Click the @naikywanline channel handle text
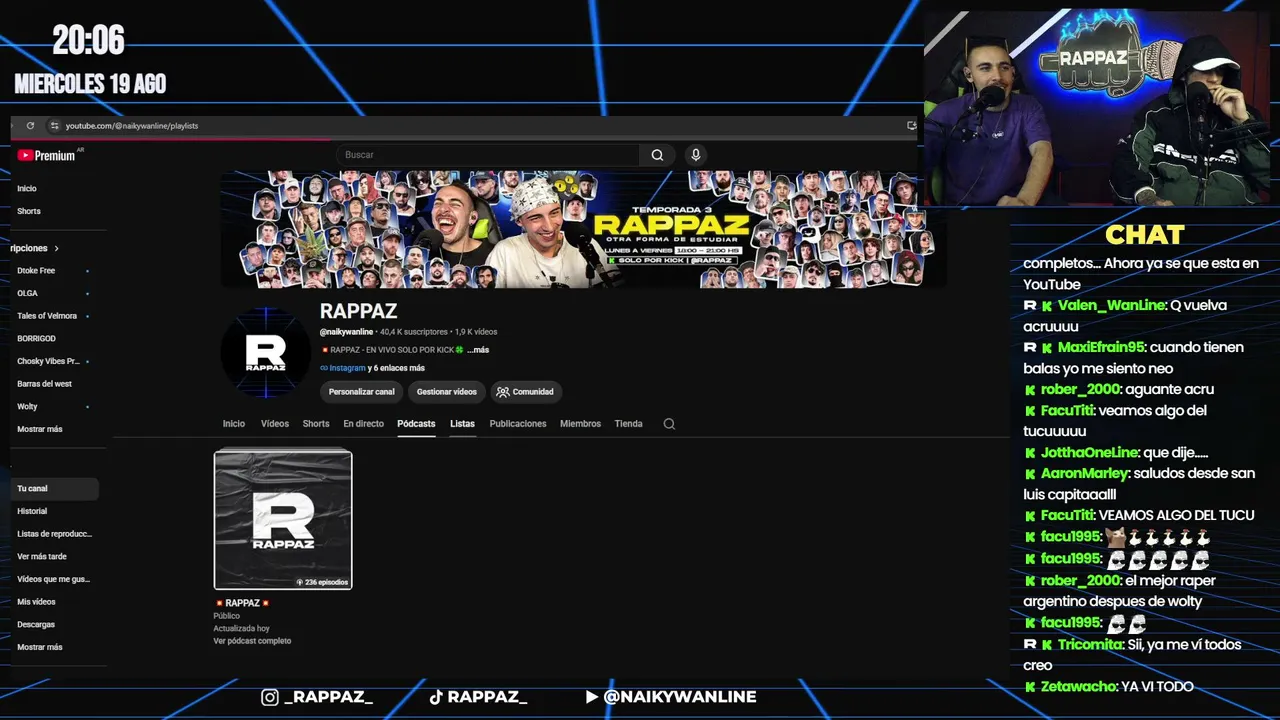Screen dimensions: 1280x720 [346, 332]
